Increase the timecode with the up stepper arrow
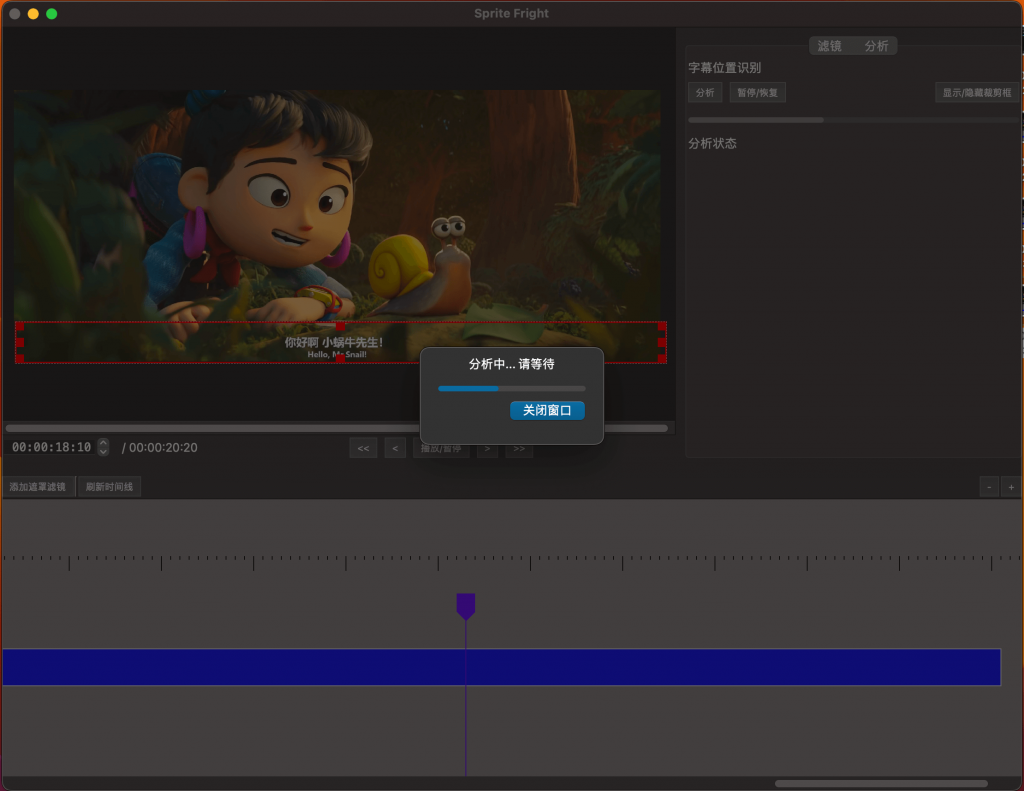Viewport: 1024px width, 791px height. (x=103, y=443)
